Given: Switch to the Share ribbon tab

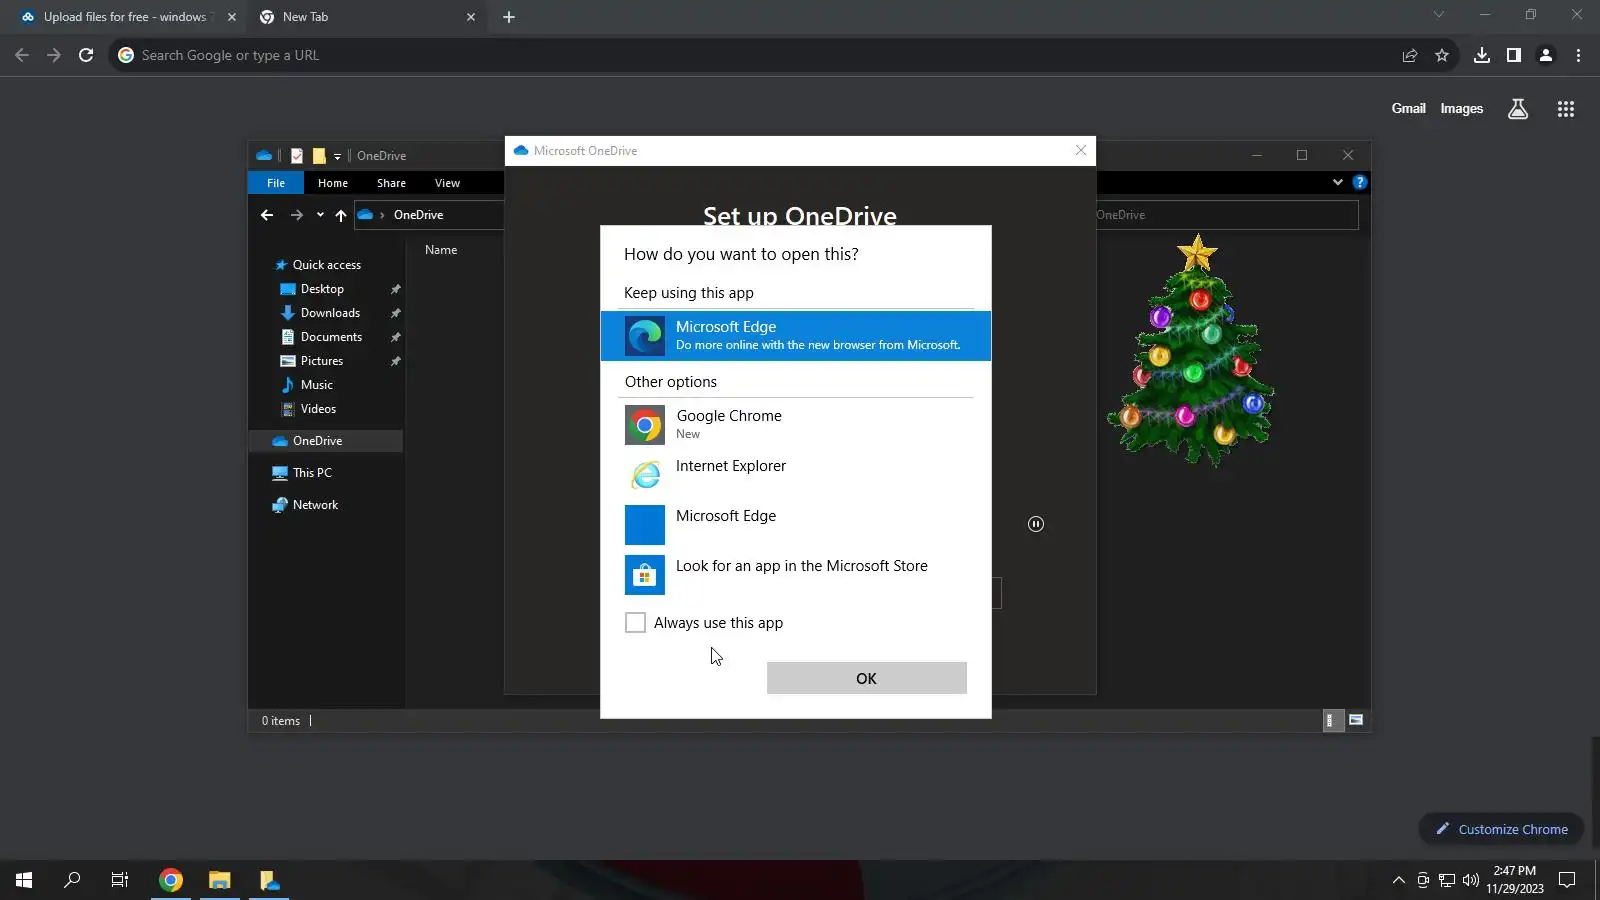Looking at the screenshot, I should tap(391, 183).
